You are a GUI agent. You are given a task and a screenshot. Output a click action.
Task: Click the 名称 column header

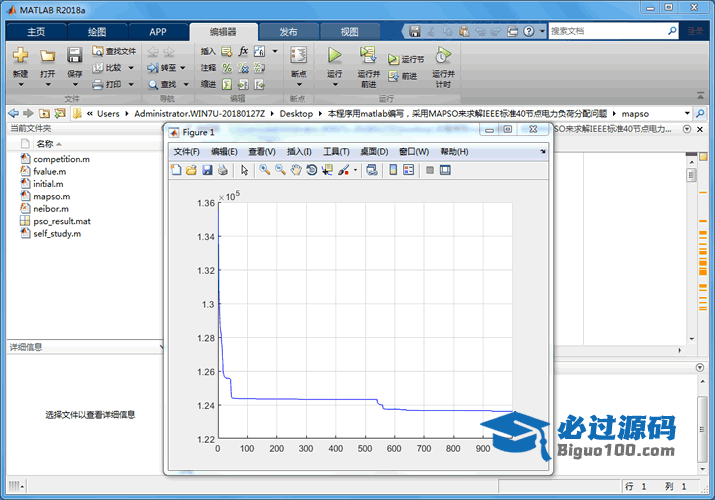coord(45,144)
